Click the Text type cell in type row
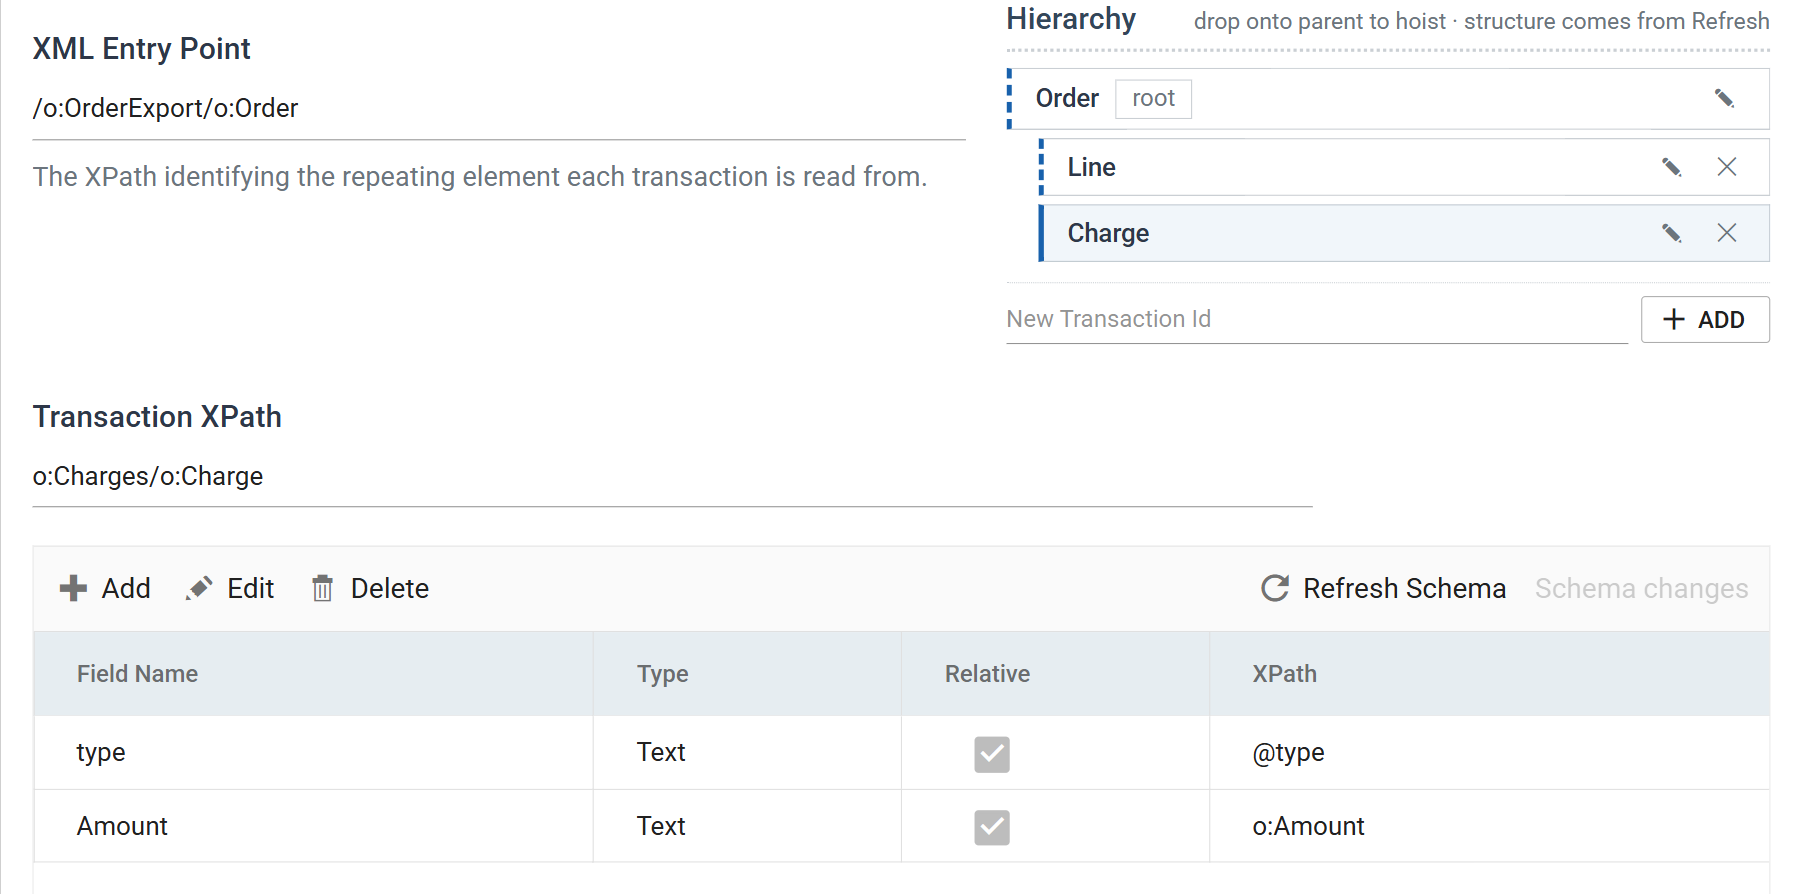Image resolution: width=1802 pixels, height=894 pixels. [x=747, y=753]
